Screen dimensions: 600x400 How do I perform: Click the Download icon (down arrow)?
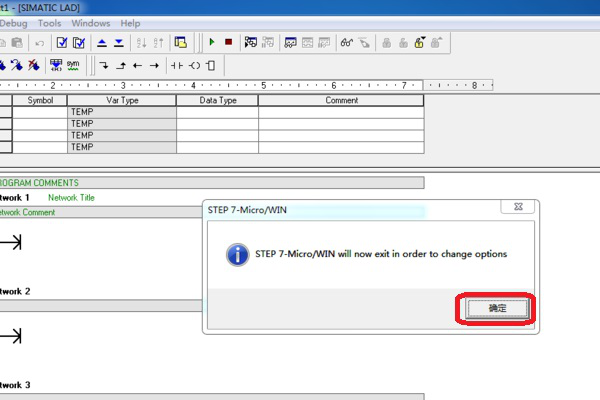(x=119, y=42)
